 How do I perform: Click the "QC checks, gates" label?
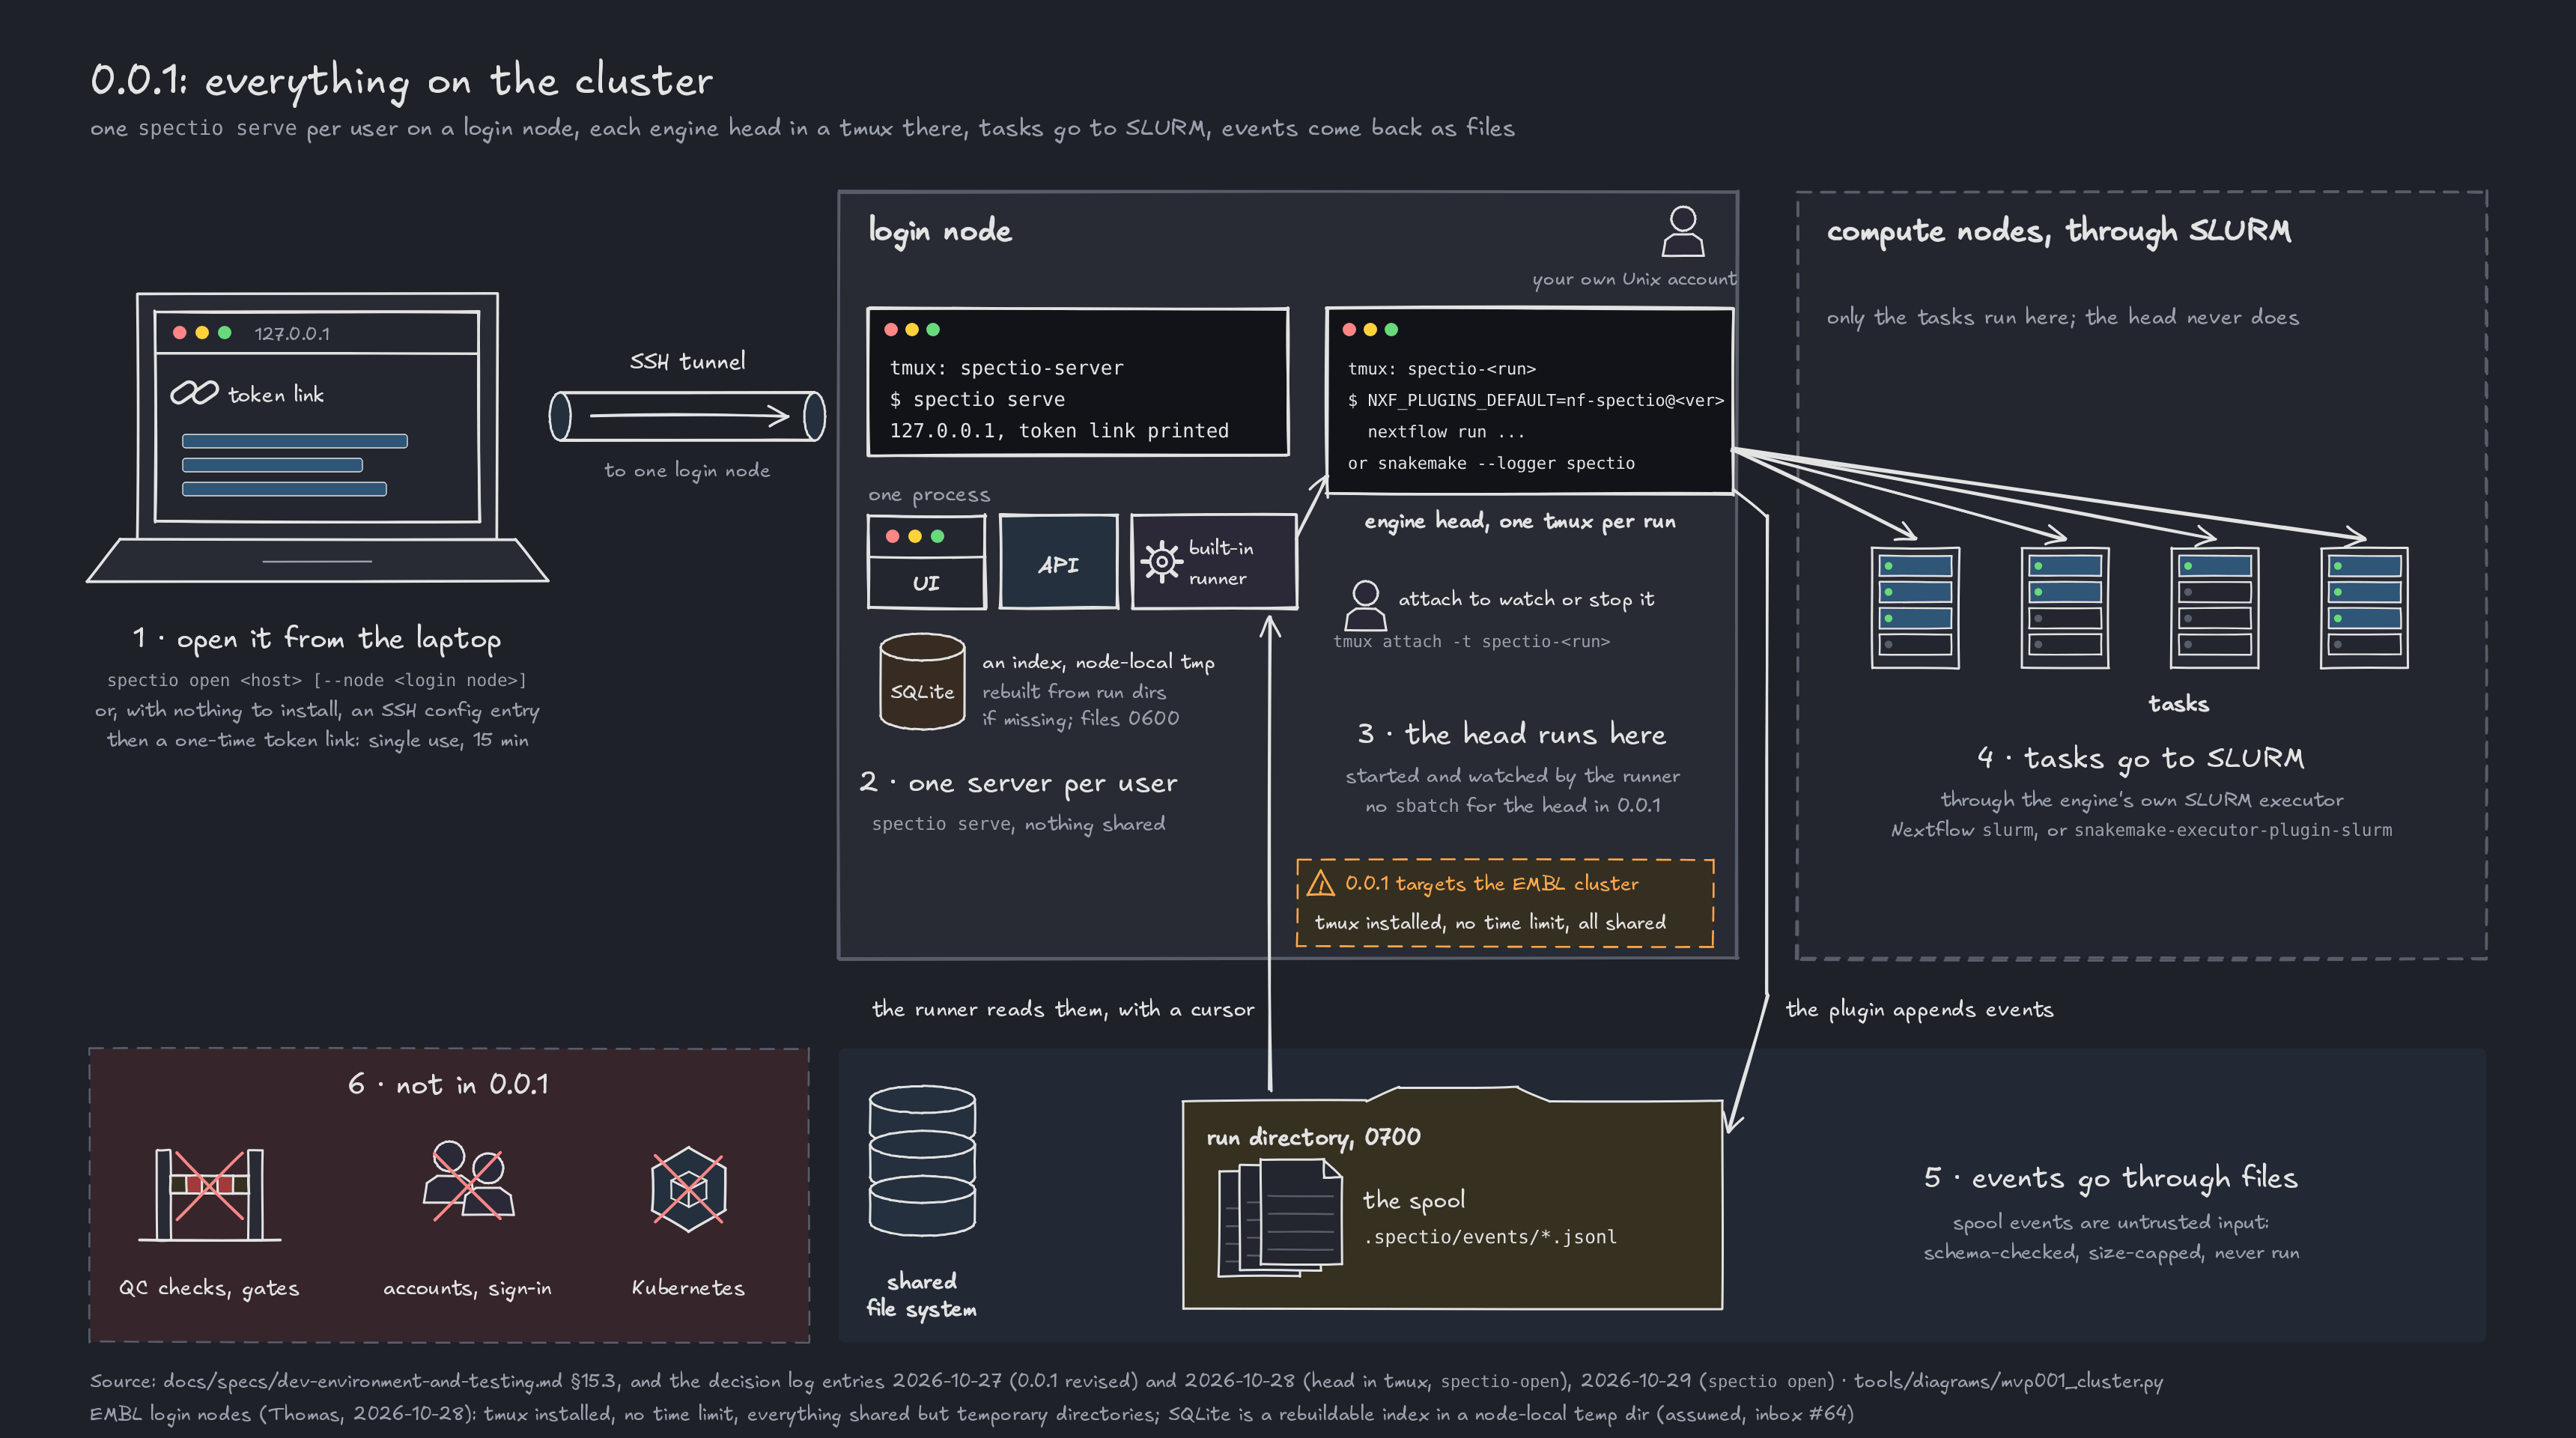(x=209, y=1288)
